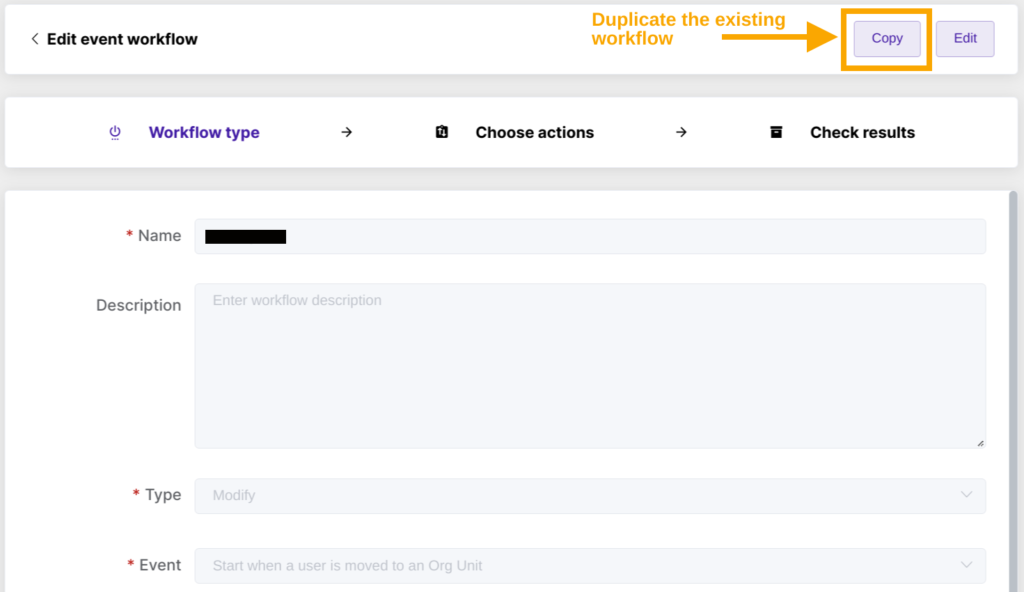Click the Check results archive icon
The height and width of the screenshot is (592, 1024).
click(x=776, y=132)
